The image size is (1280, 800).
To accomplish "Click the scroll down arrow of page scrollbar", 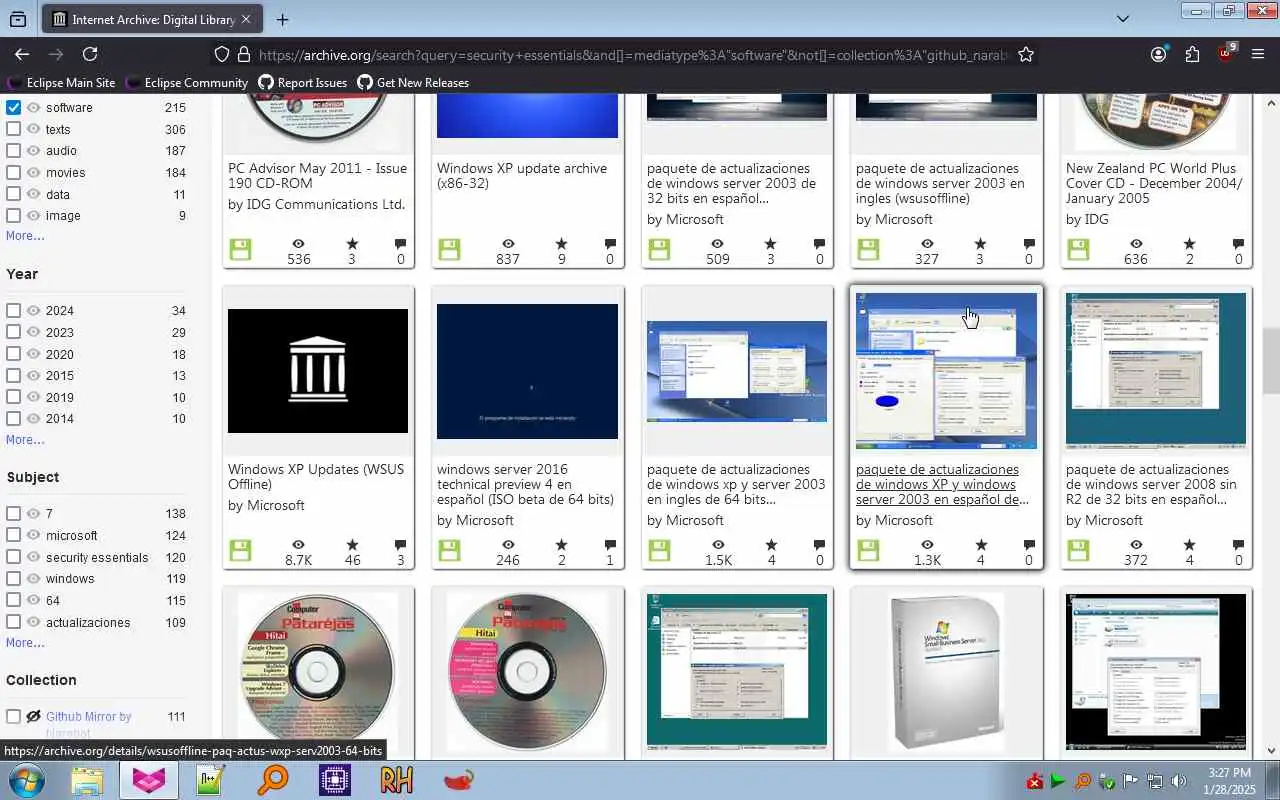I will pos(1271,751).
